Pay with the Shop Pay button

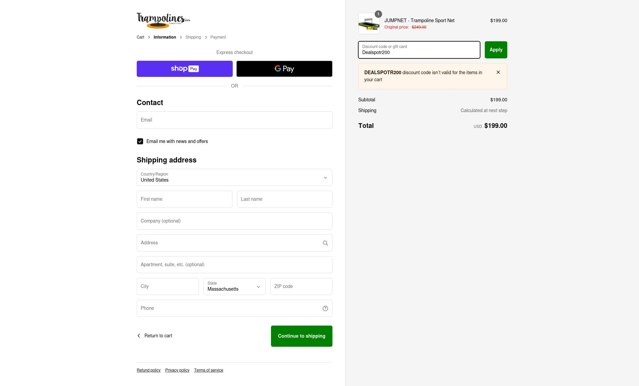click(x=185, y=69)
